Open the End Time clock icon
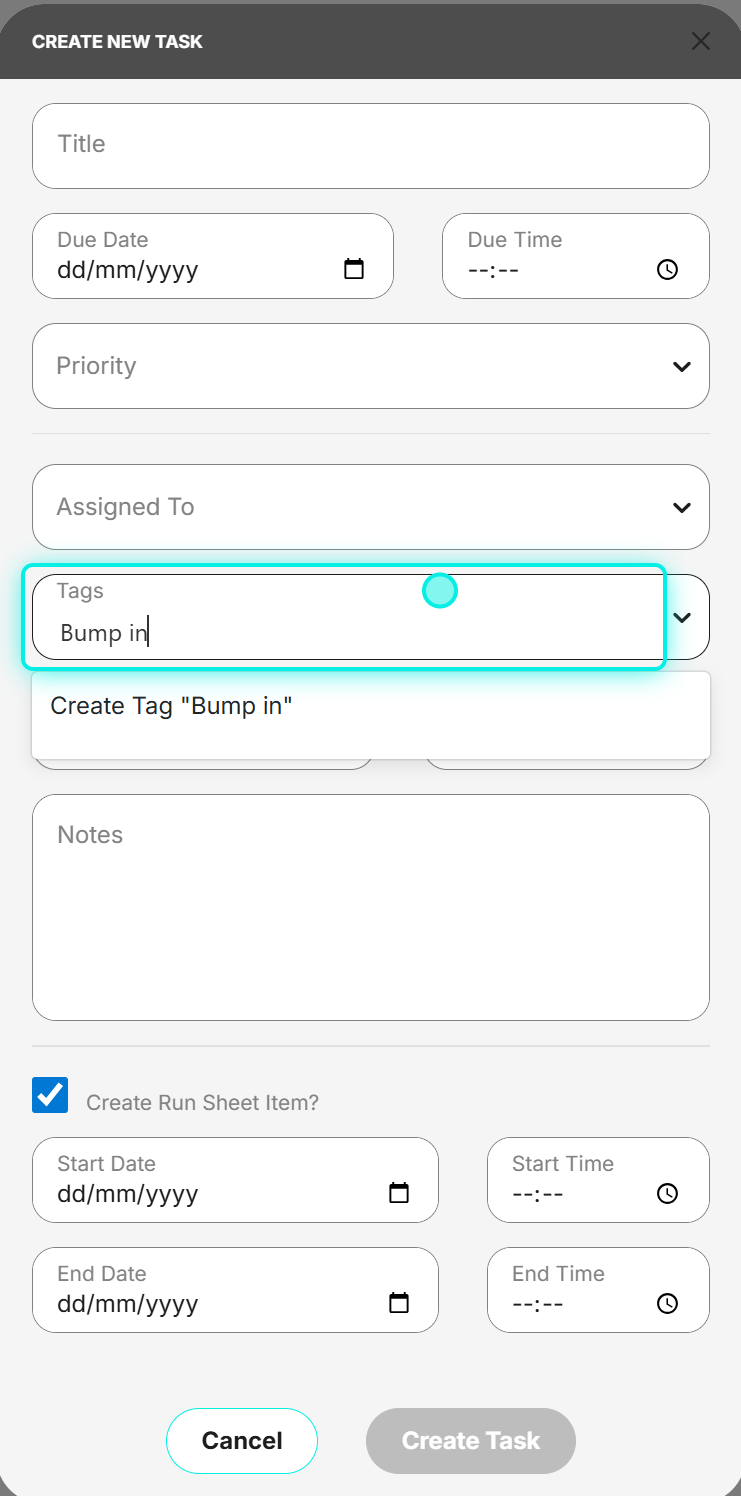This screenshot has width=741, height=1496. click(x=667, y=1303)
